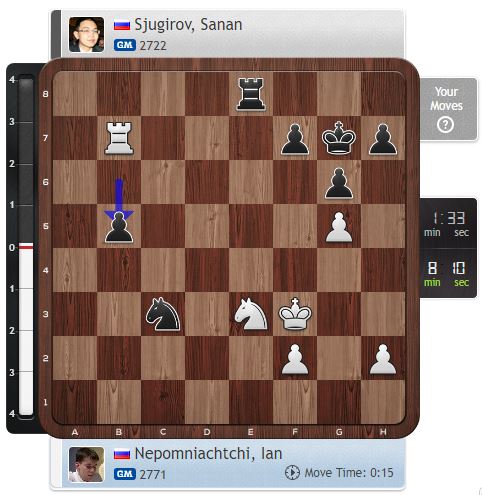Click the black clock showing 1:33
The width and height of the screenshot is (482, 495).
click(x=448, y=223)
